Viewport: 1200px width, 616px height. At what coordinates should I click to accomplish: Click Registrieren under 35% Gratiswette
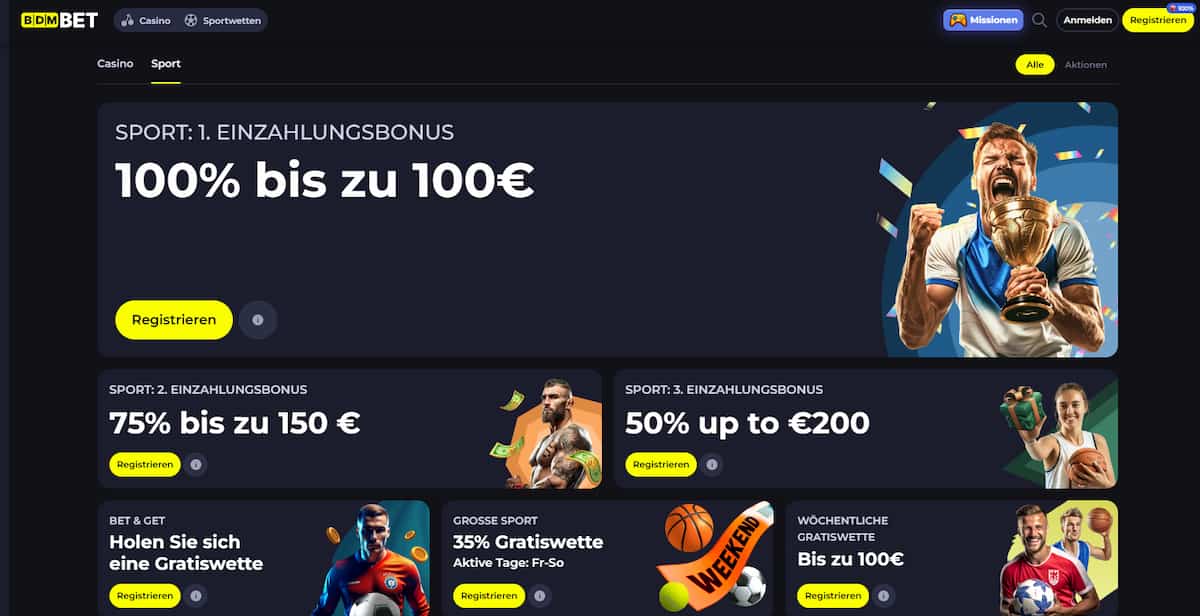coord(489,596)
